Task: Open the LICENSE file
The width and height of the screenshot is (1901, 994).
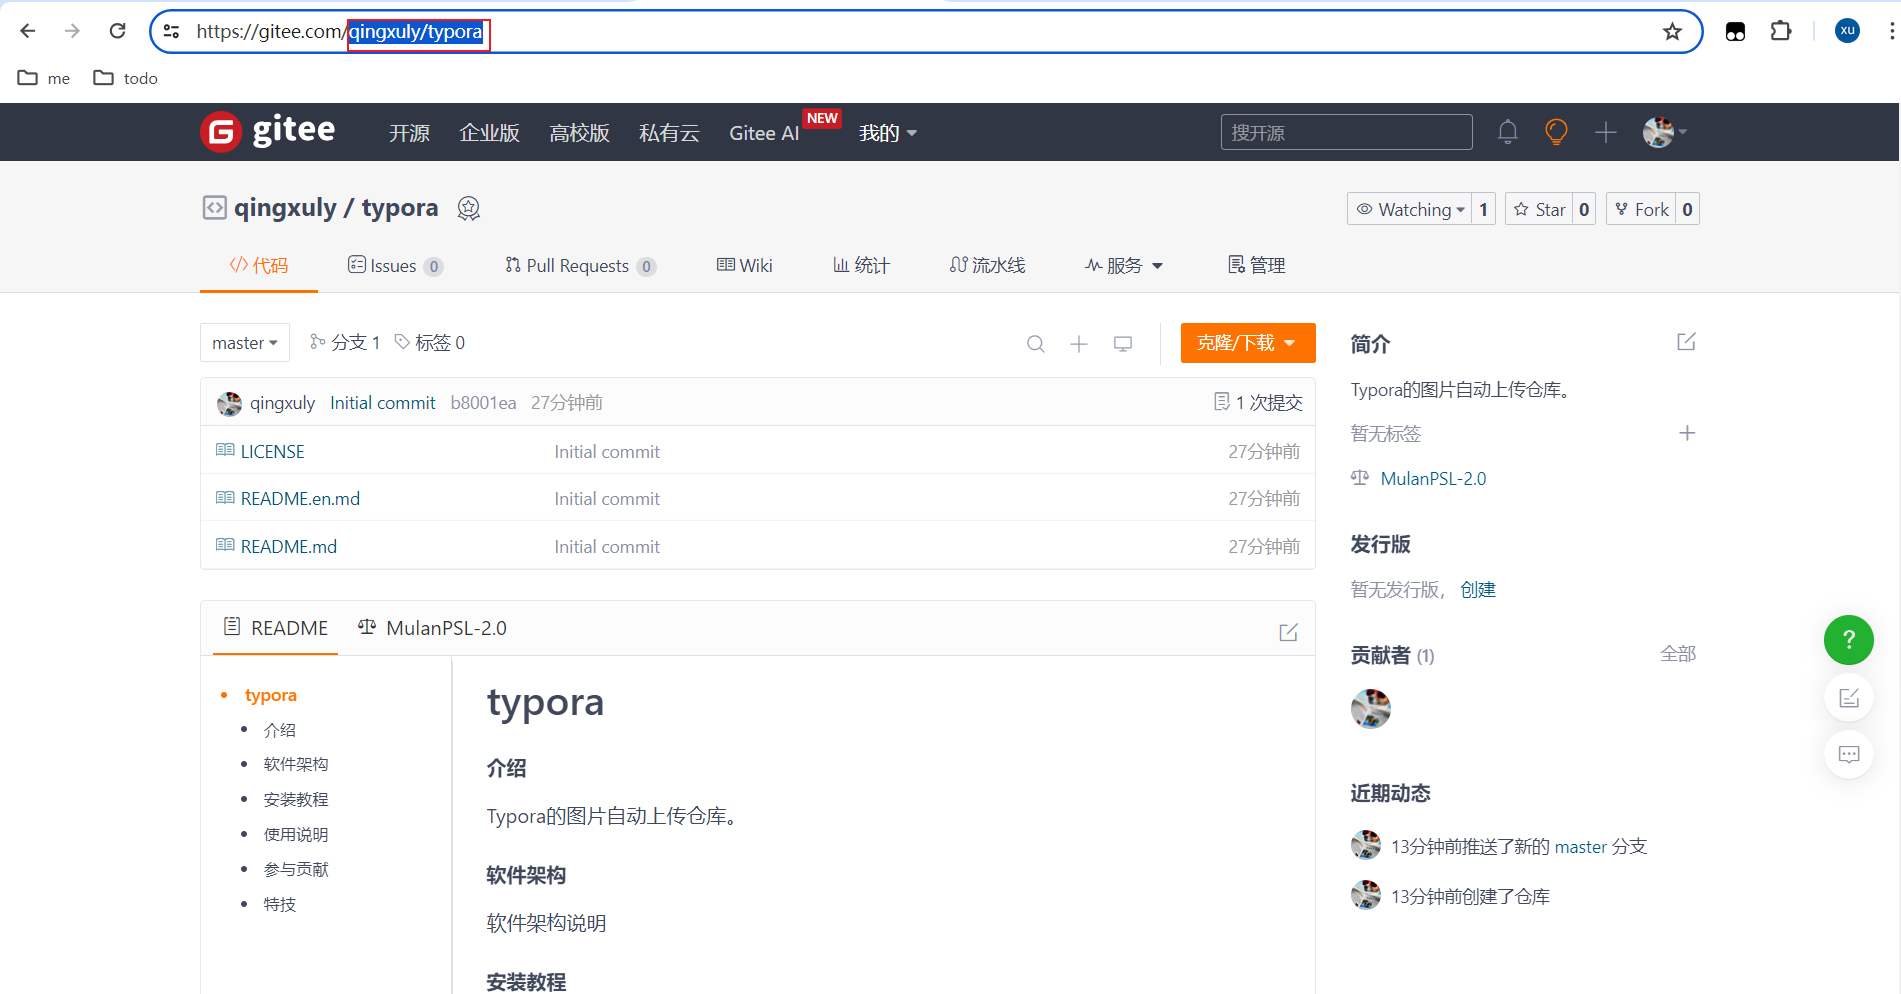Action: [x=272, y=451]
